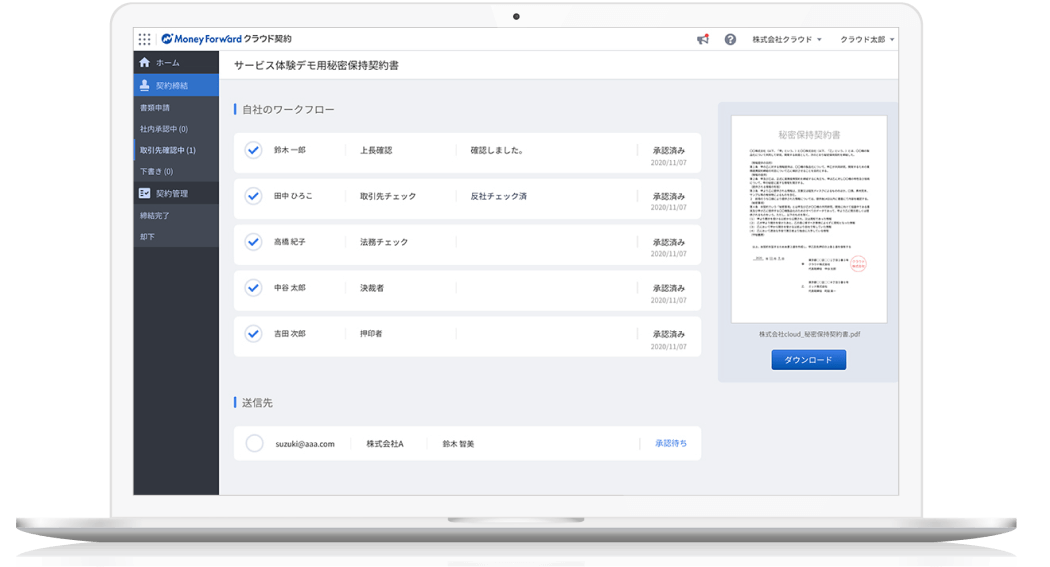Go to ホーム in sidebar
Image resolution: width=1050 pixels, height=567 pixels.
[x=167, y=62]
